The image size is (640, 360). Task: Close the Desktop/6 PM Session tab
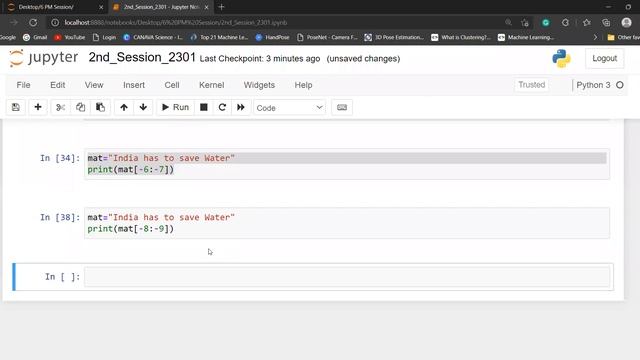[101, 7]
